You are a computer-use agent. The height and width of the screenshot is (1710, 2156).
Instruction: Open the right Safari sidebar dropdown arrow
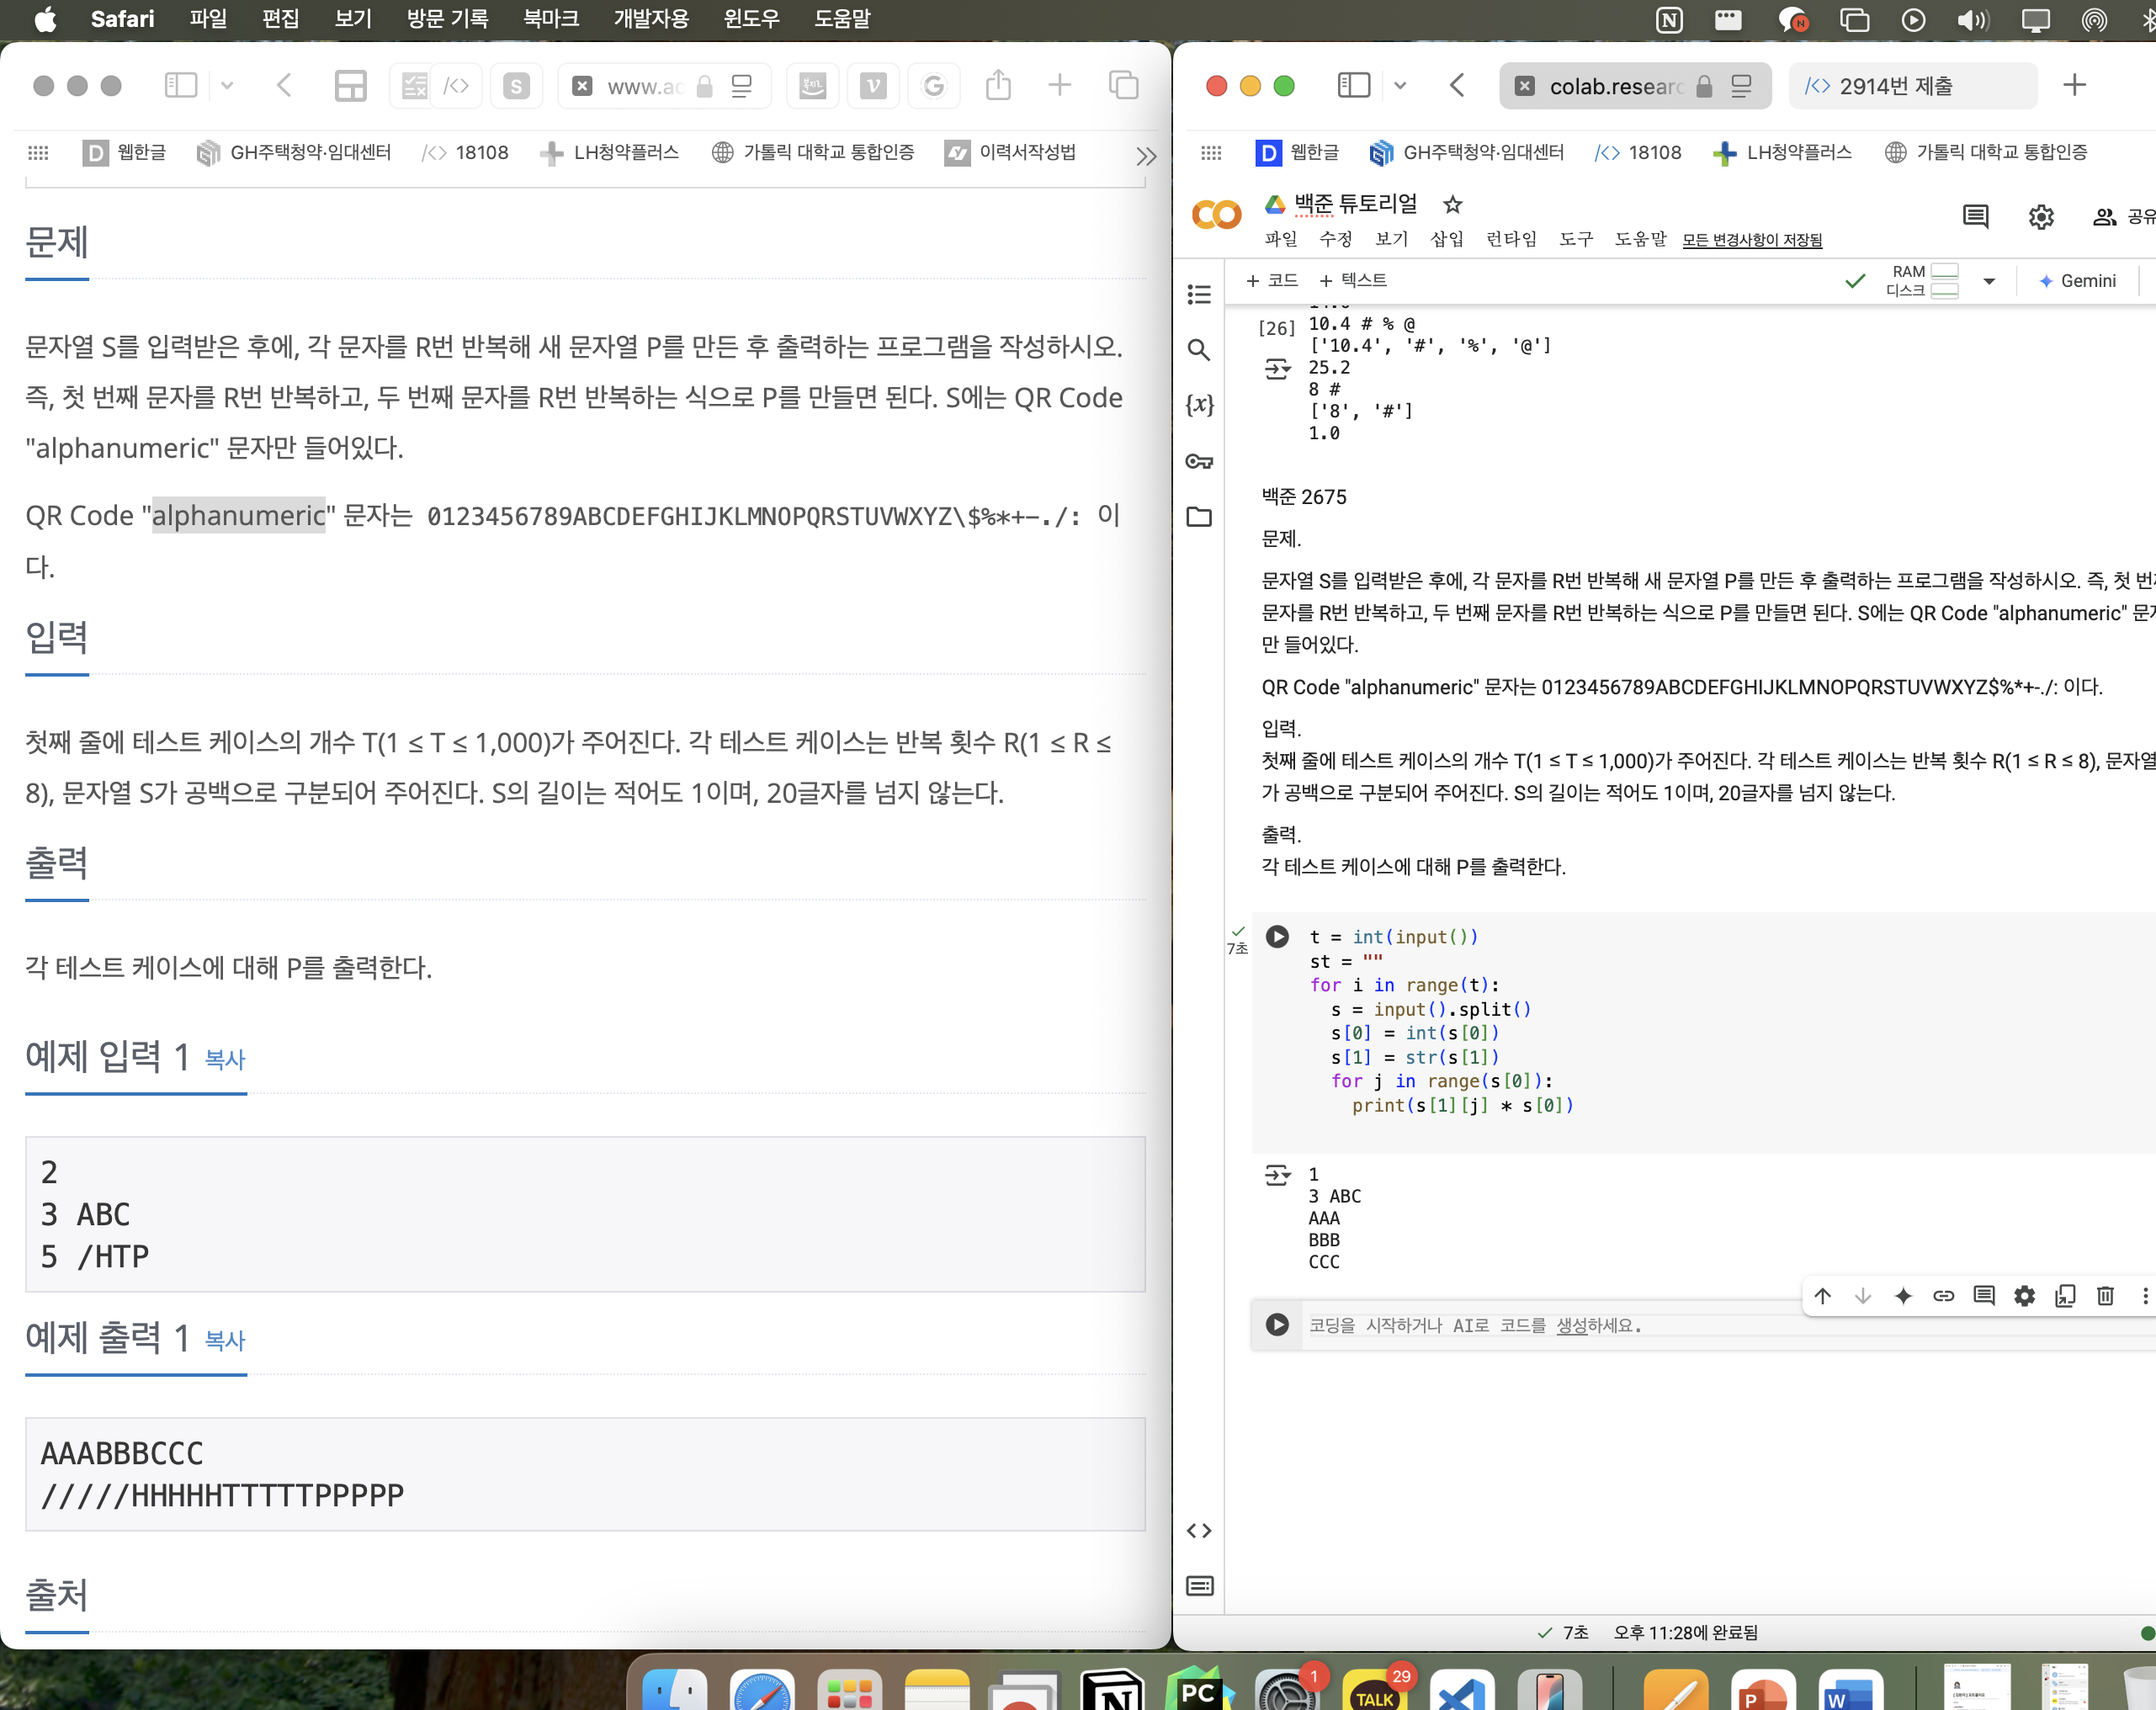pyautogui.click(x=1400, y=86)
